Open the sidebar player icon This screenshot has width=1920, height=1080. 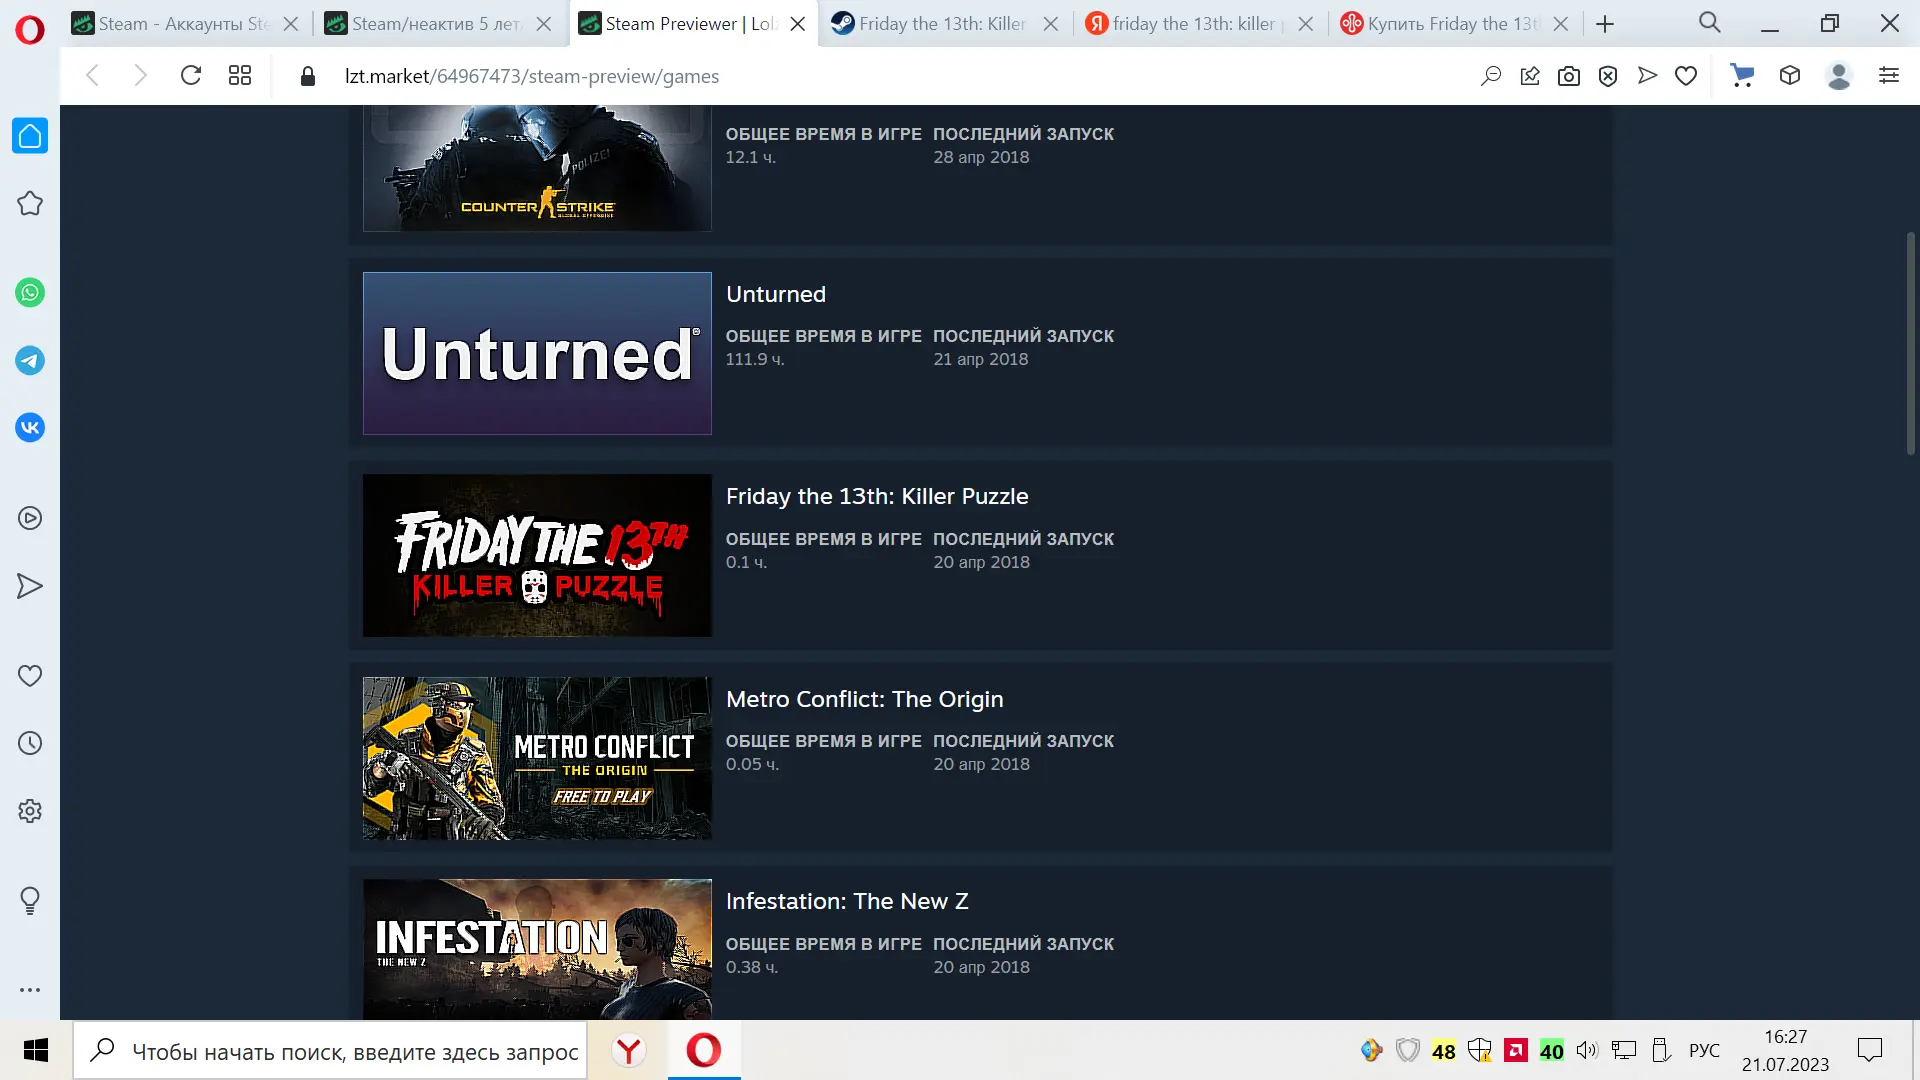(30, 518)
